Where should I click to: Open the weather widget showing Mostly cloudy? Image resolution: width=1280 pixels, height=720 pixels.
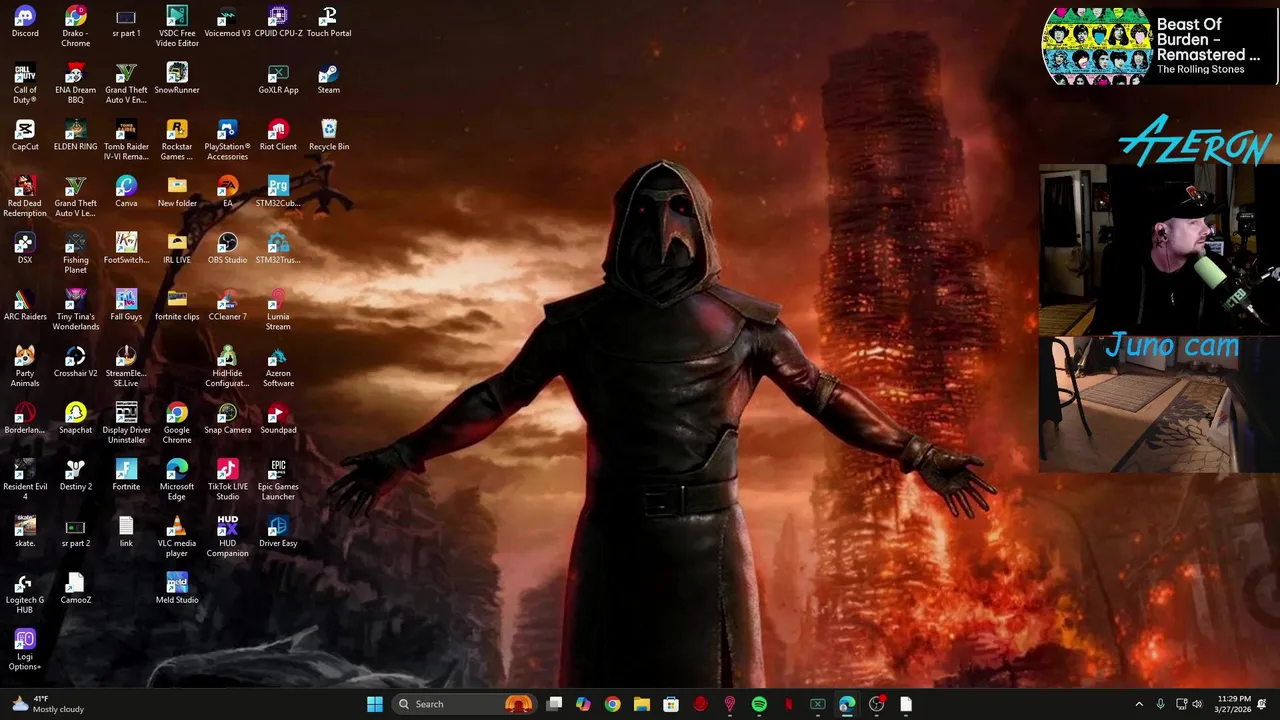point(48,704)
